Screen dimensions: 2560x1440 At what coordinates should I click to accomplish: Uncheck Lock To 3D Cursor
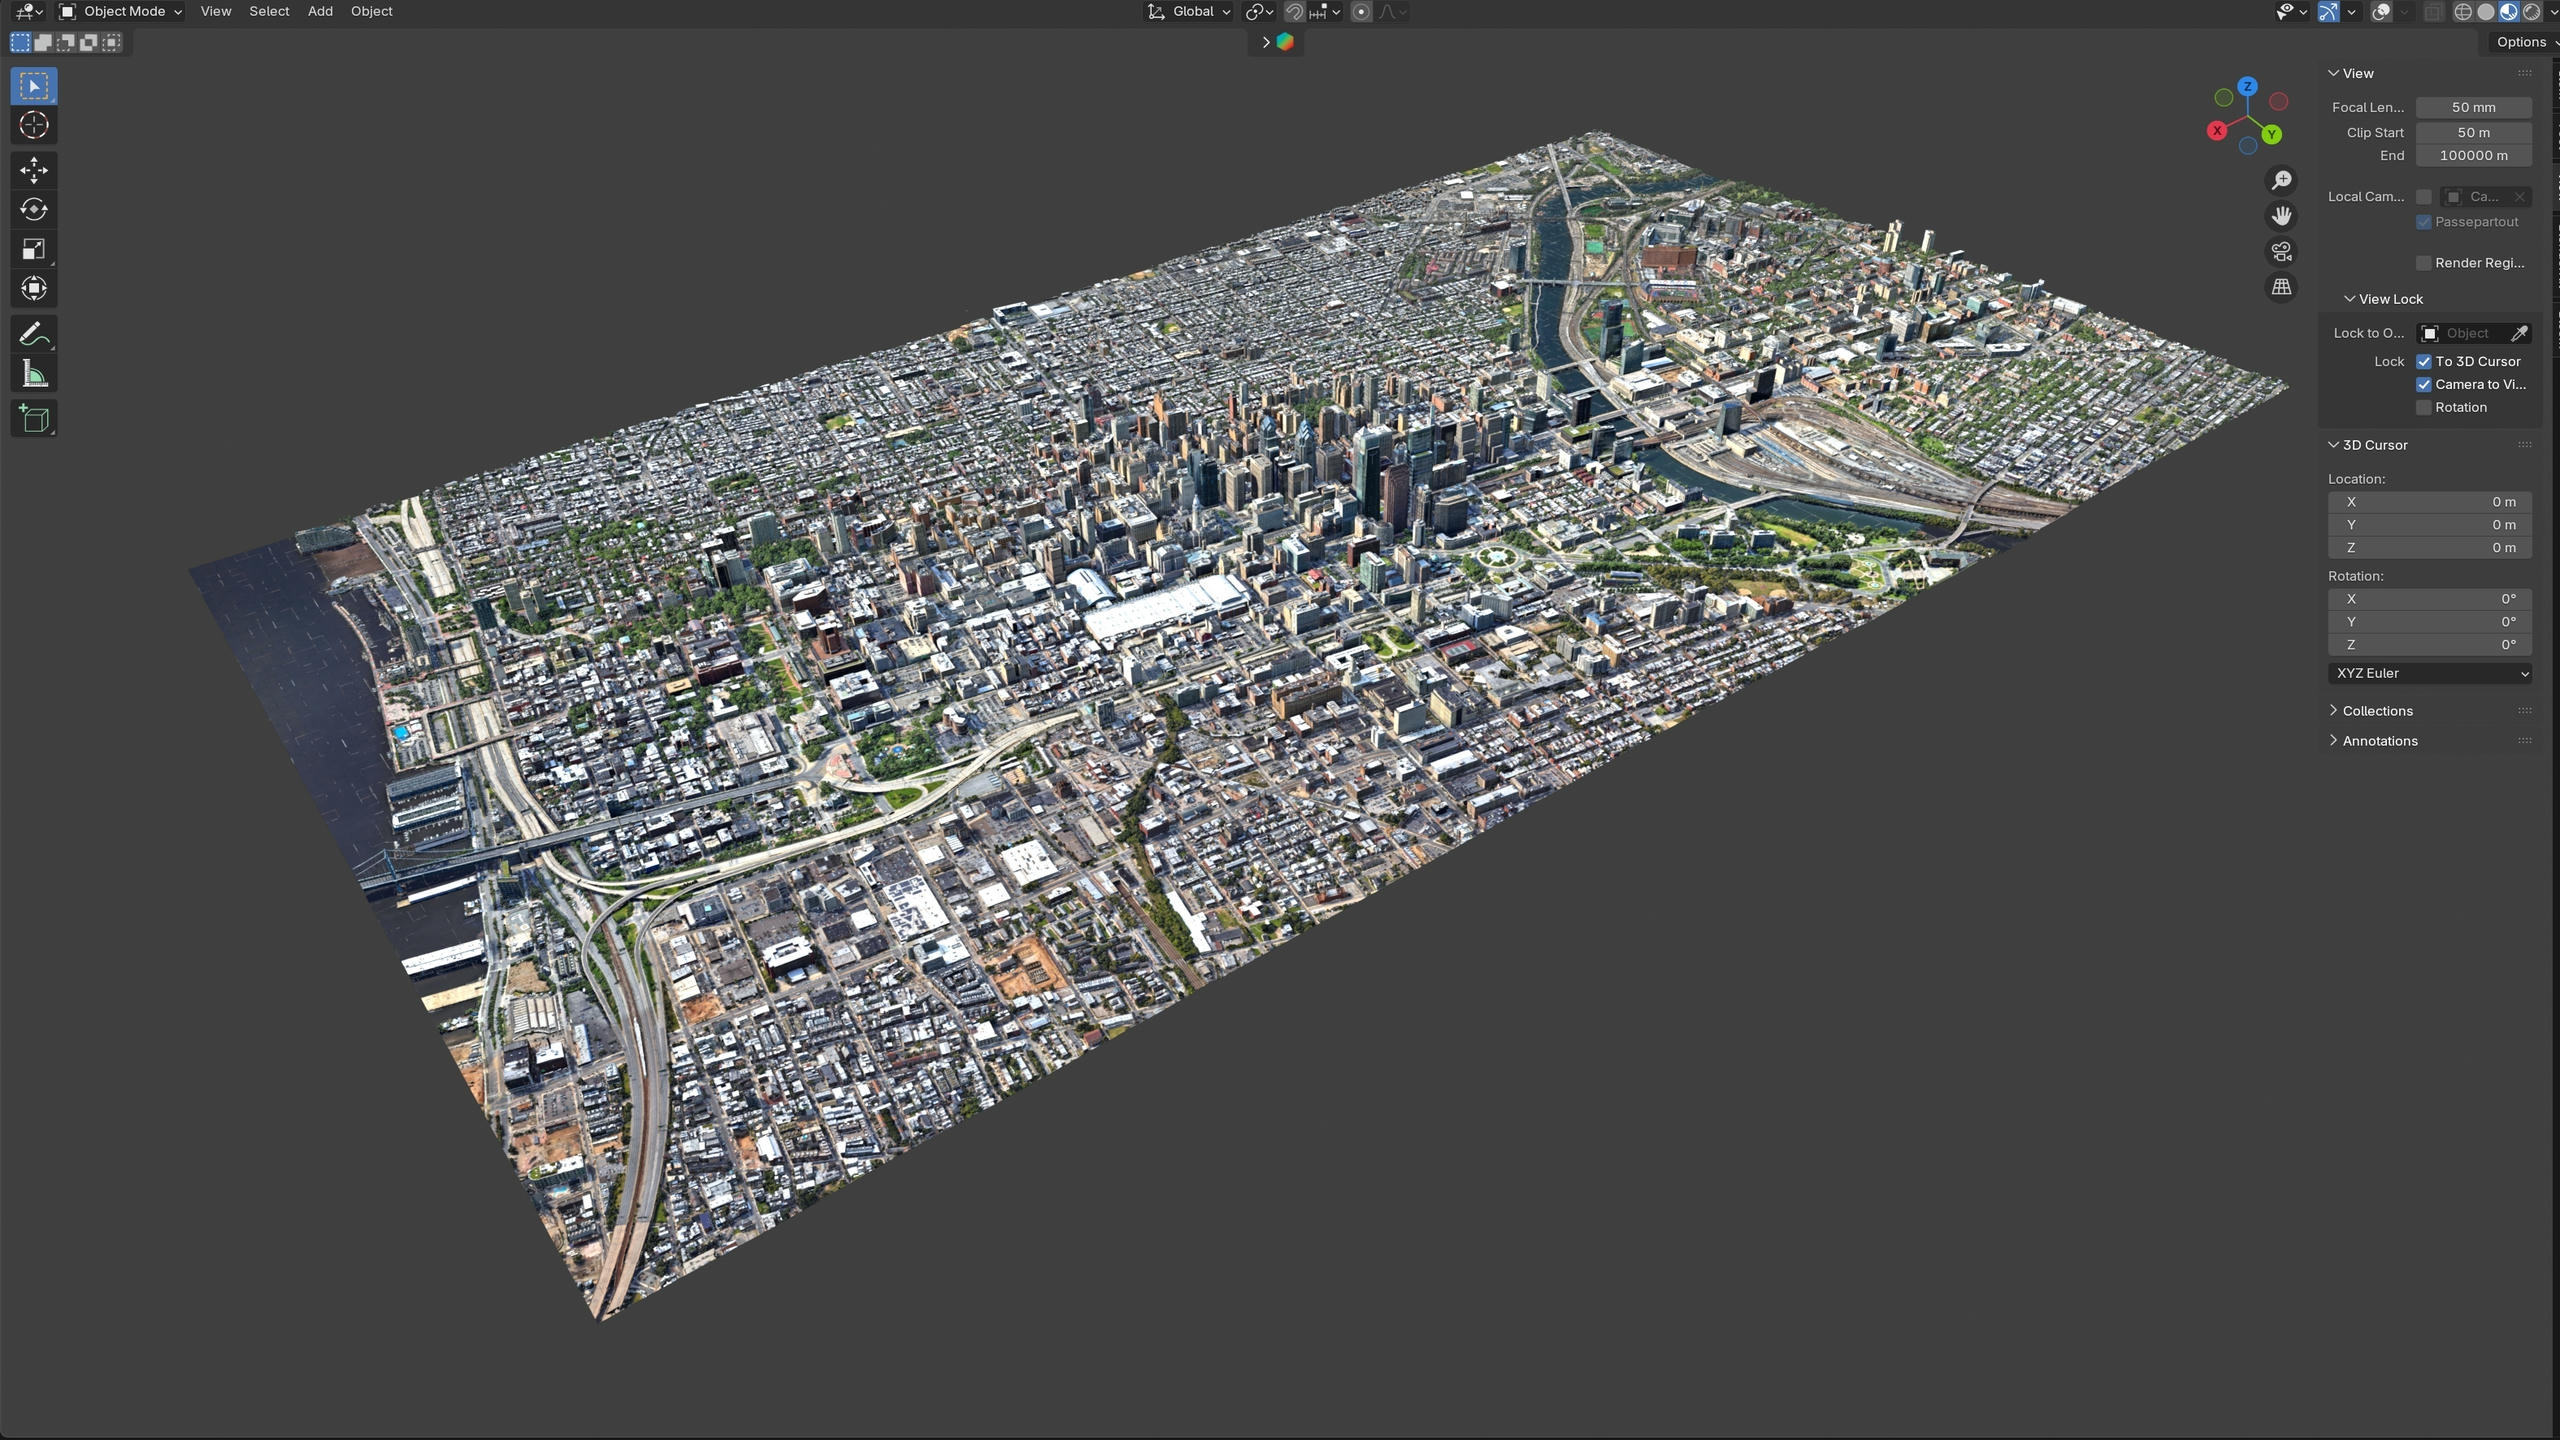[2424, 362]
